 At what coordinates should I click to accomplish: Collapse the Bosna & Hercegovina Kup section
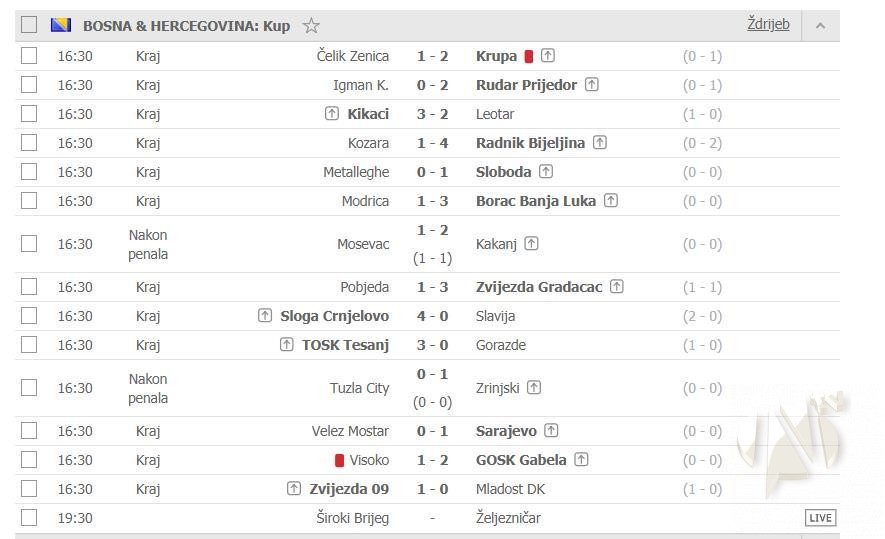click(820, 26)
